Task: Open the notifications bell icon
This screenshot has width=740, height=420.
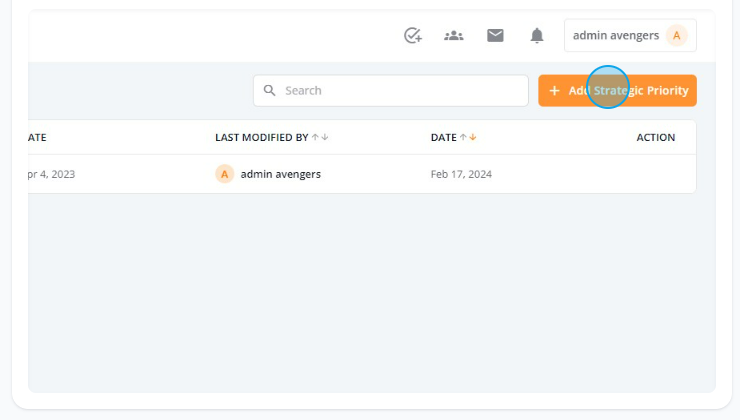Action: click(x=537, y=35)
